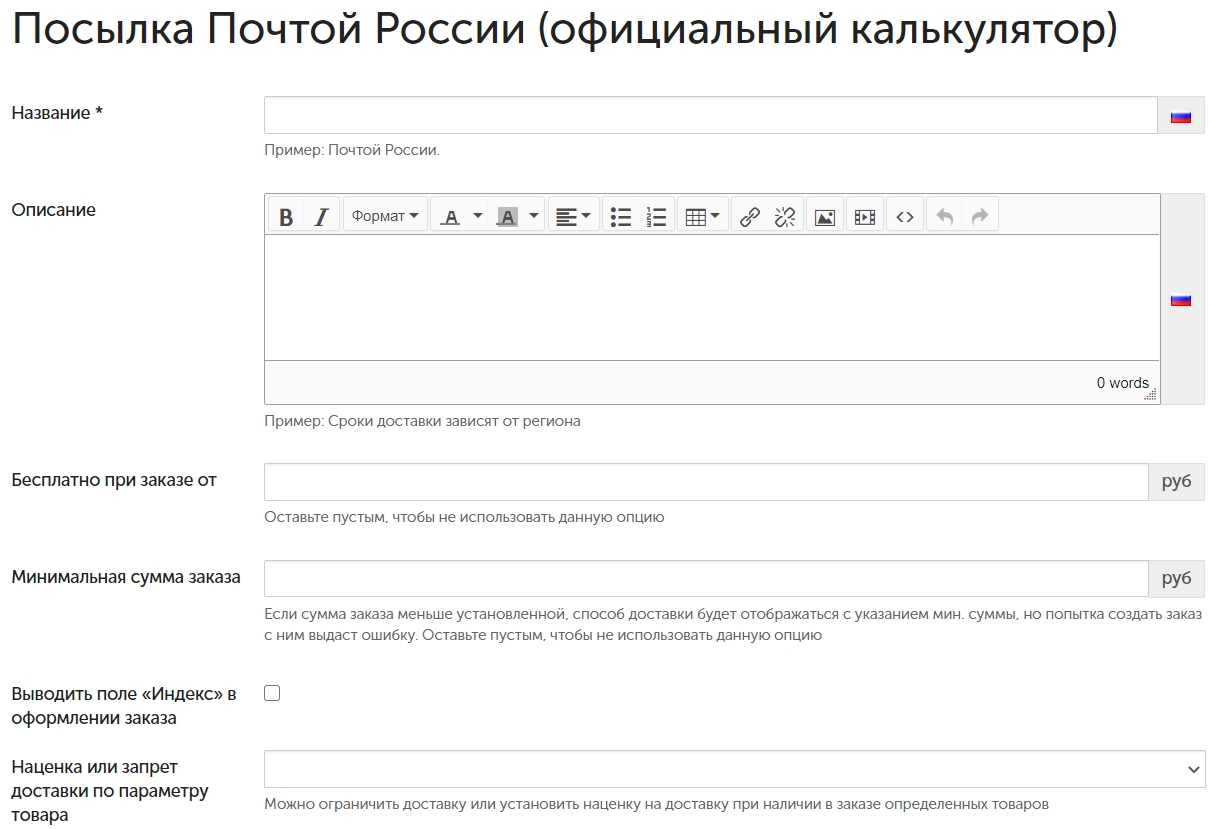This screenshot has height=829, width=1221.
Task: Toggle italic formatting in description editor
Action: pos(321,216)
